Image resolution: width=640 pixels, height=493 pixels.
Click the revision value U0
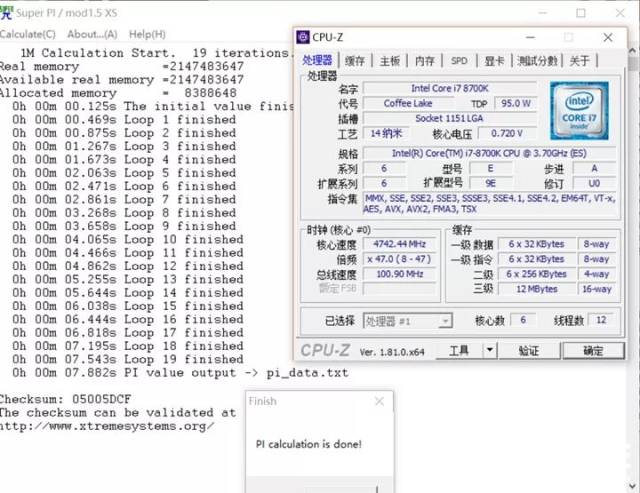click(x=594, y=183)
